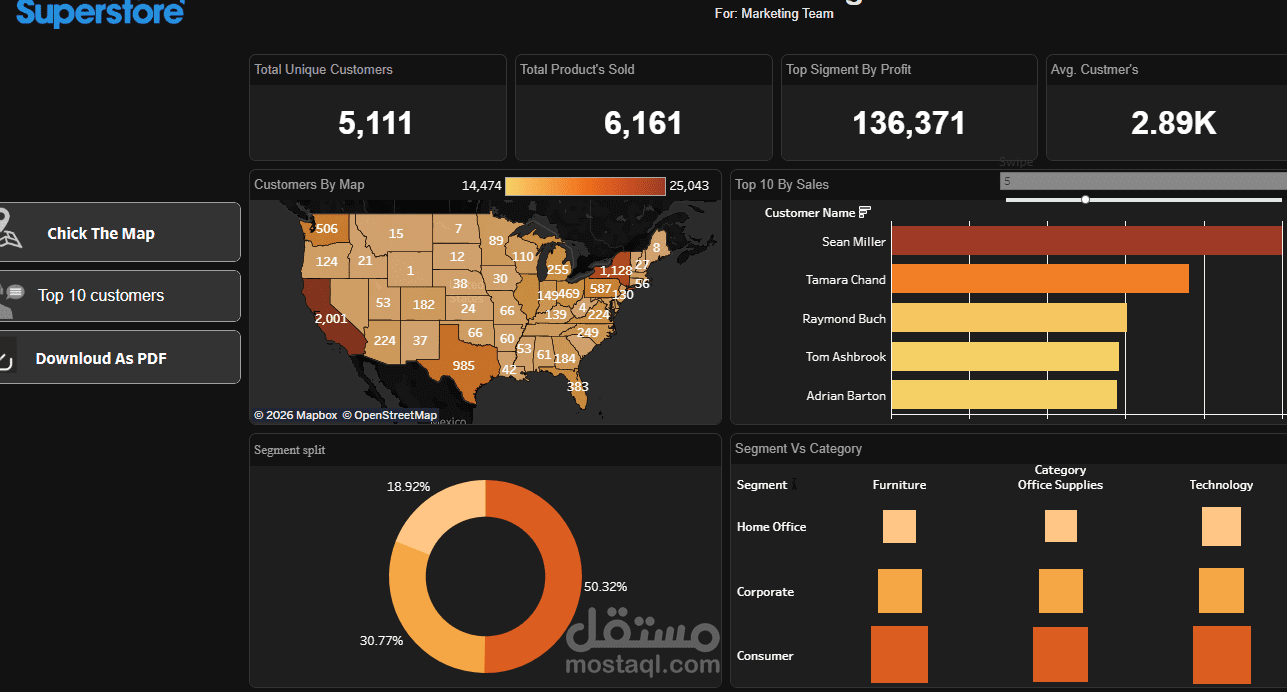Click the Consumer segment row label

(x=765, y=655)
